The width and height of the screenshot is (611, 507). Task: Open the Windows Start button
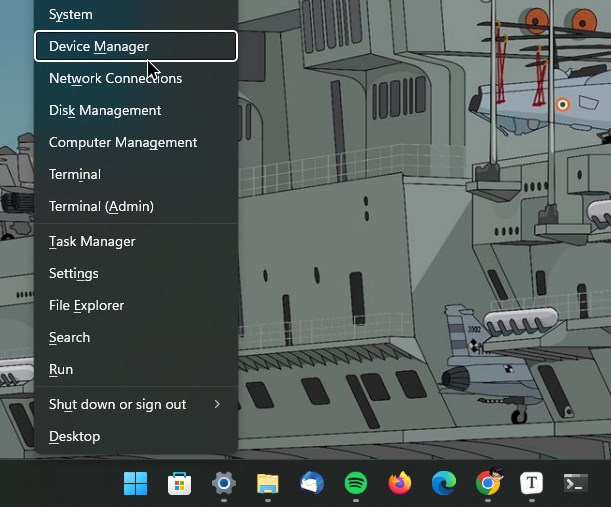pyautogui.click(x=136, y=483)
